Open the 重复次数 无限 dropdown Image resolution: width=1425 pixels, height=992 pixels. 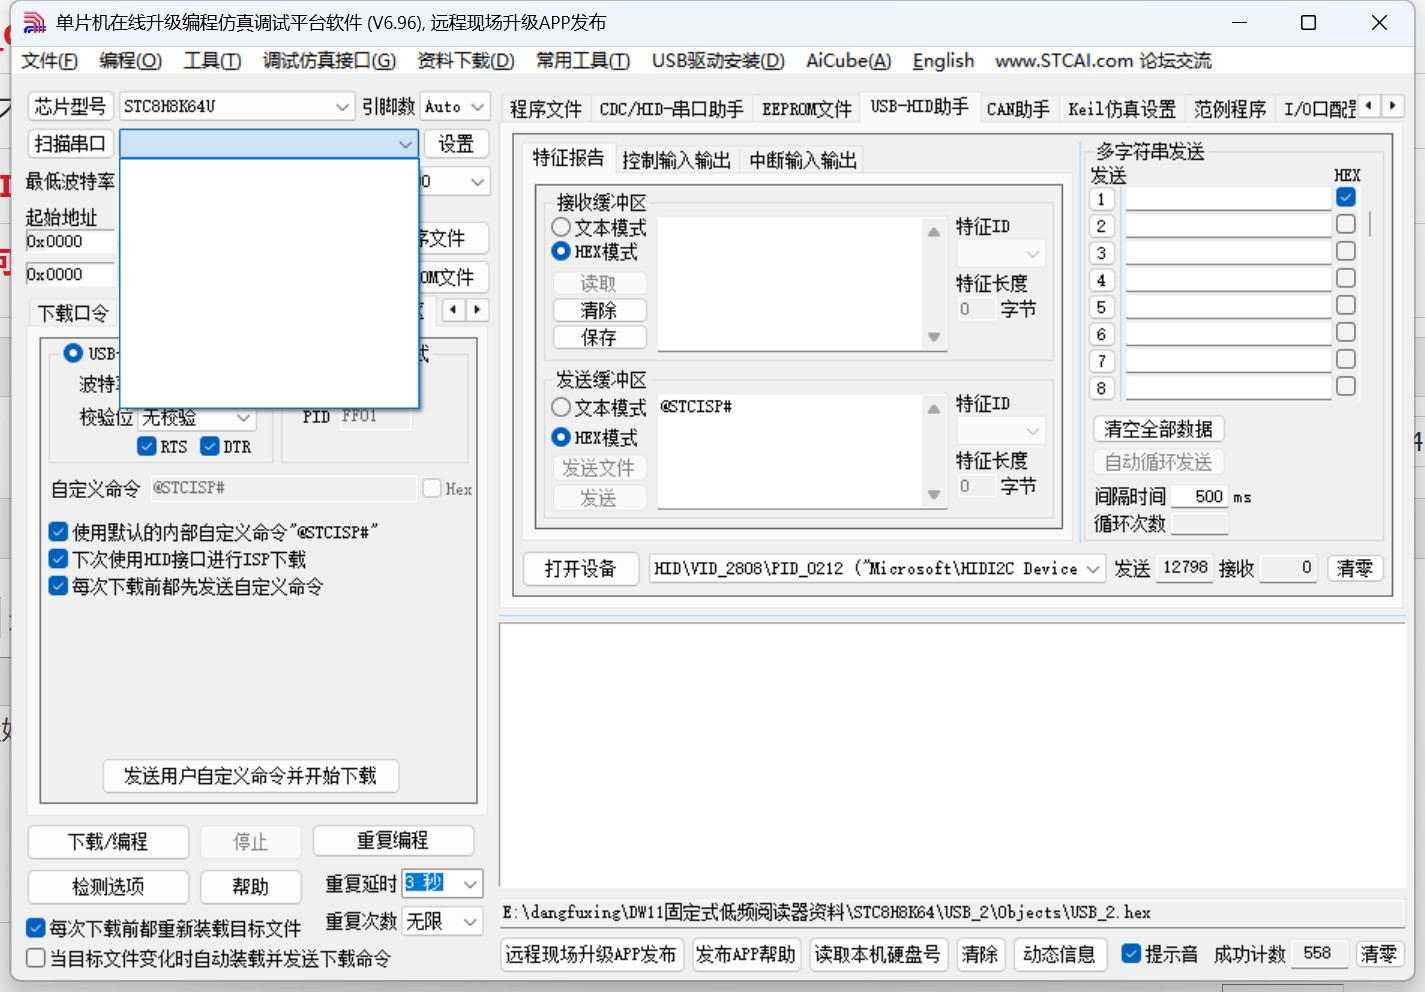click(x=470, y=921)
